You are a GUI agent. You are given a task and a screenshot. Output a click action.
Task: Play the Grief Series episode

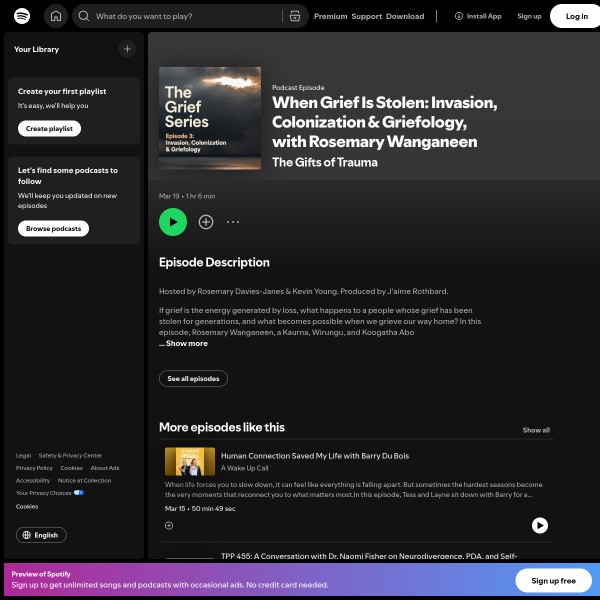click(x=173, y=222)
